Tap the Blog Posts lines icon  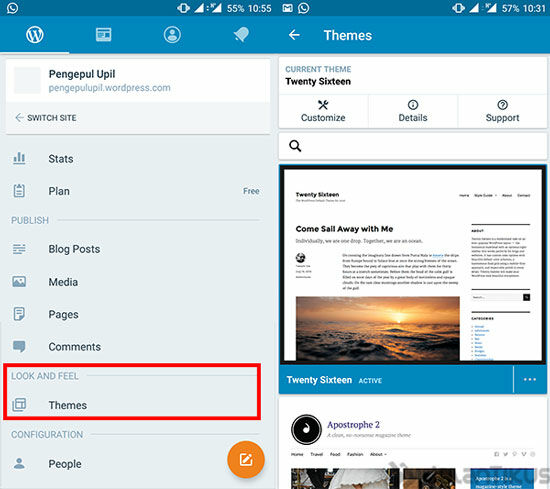click(x=19, y=249)
